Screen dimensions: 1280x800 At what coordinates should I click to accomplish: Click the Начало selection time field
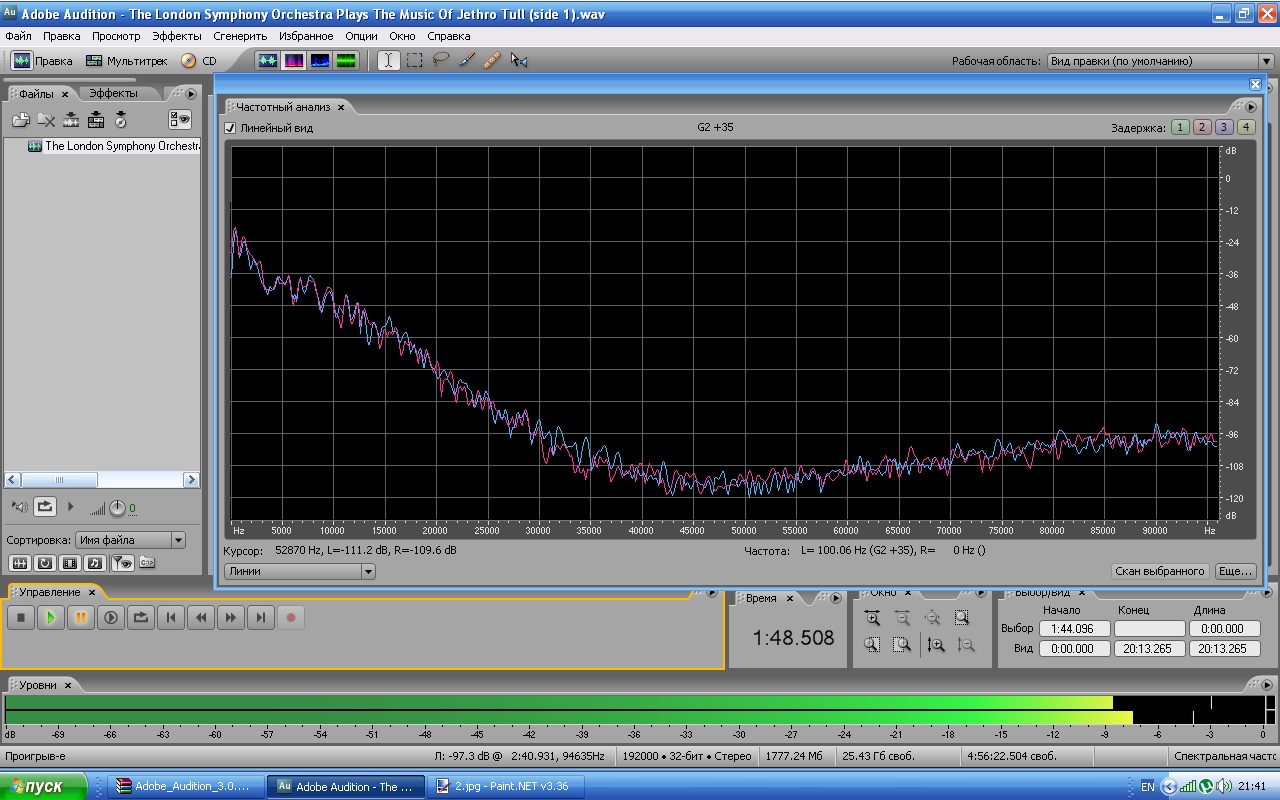(x=1074, y=629)
